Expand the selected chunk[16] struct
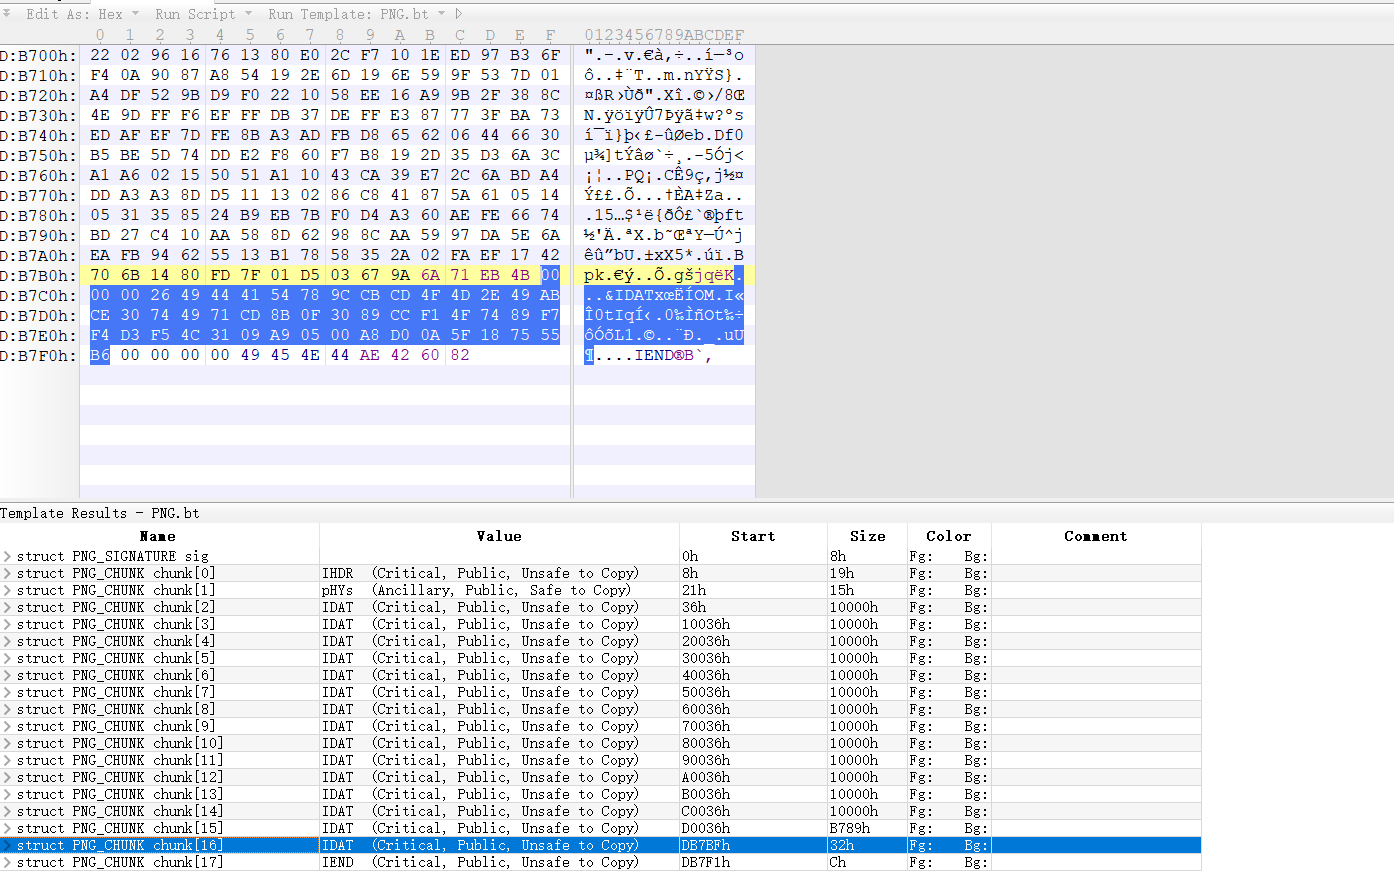Viewport: 1394px width, 877px height. tap(7, 846)
